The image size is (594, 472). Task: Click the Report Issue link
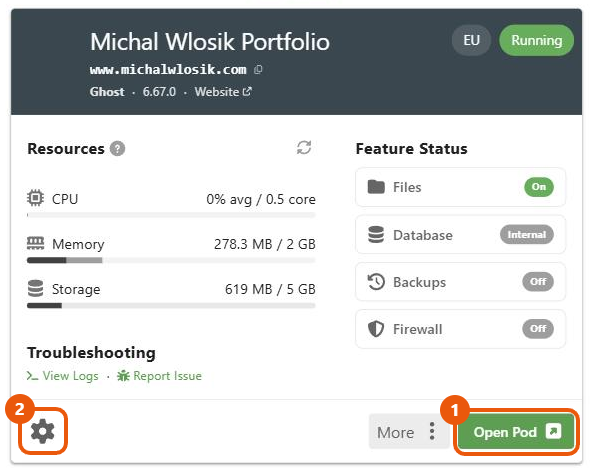159,376
